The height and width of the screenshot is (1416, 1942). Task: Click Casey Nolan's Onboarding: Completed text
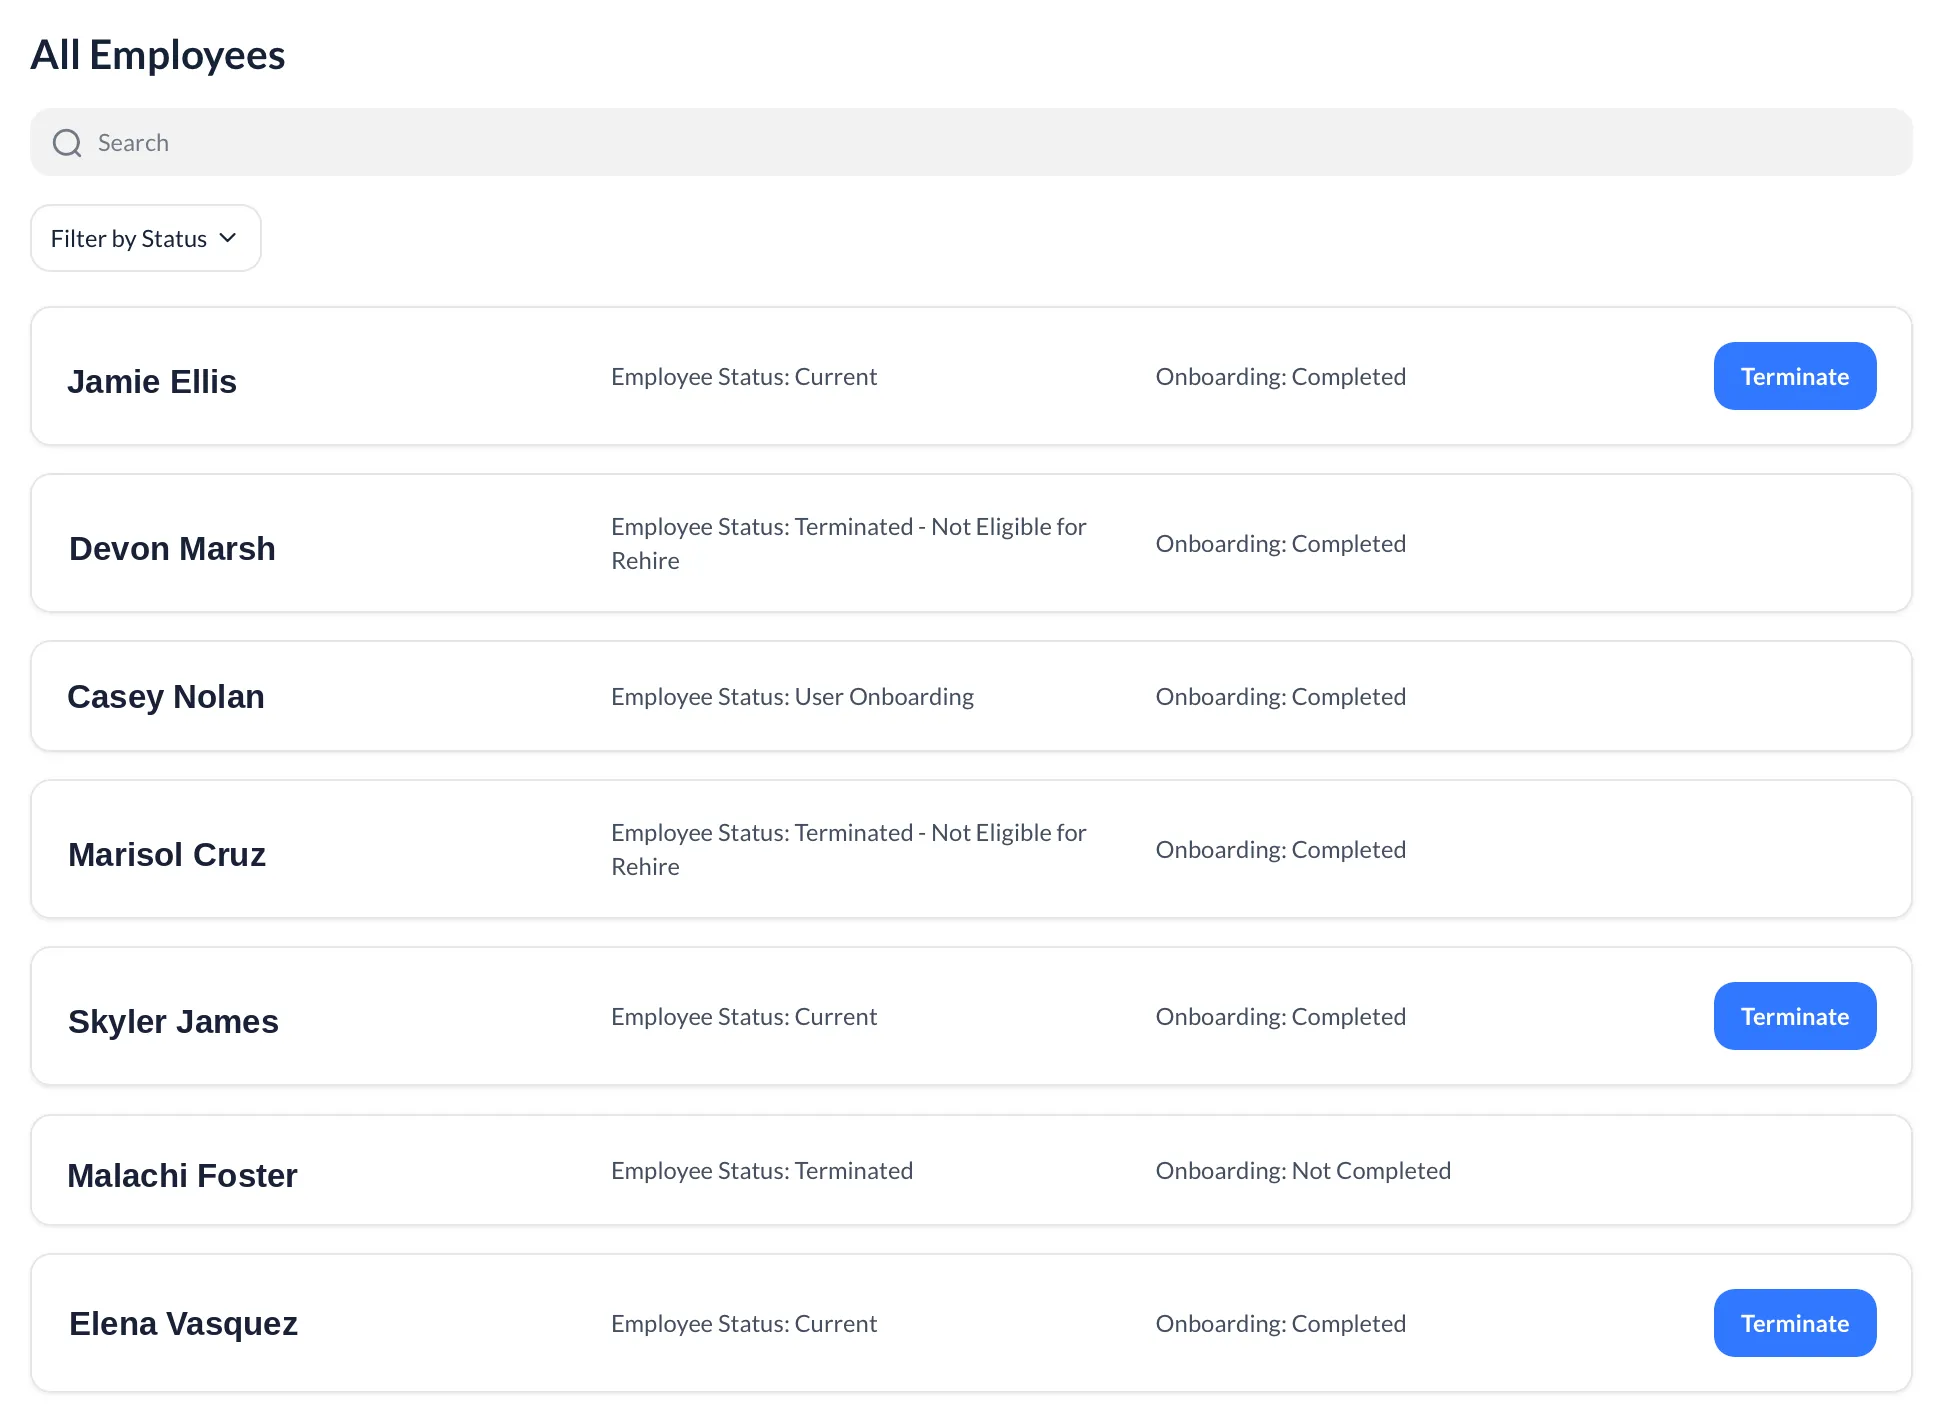[1281, 697]
